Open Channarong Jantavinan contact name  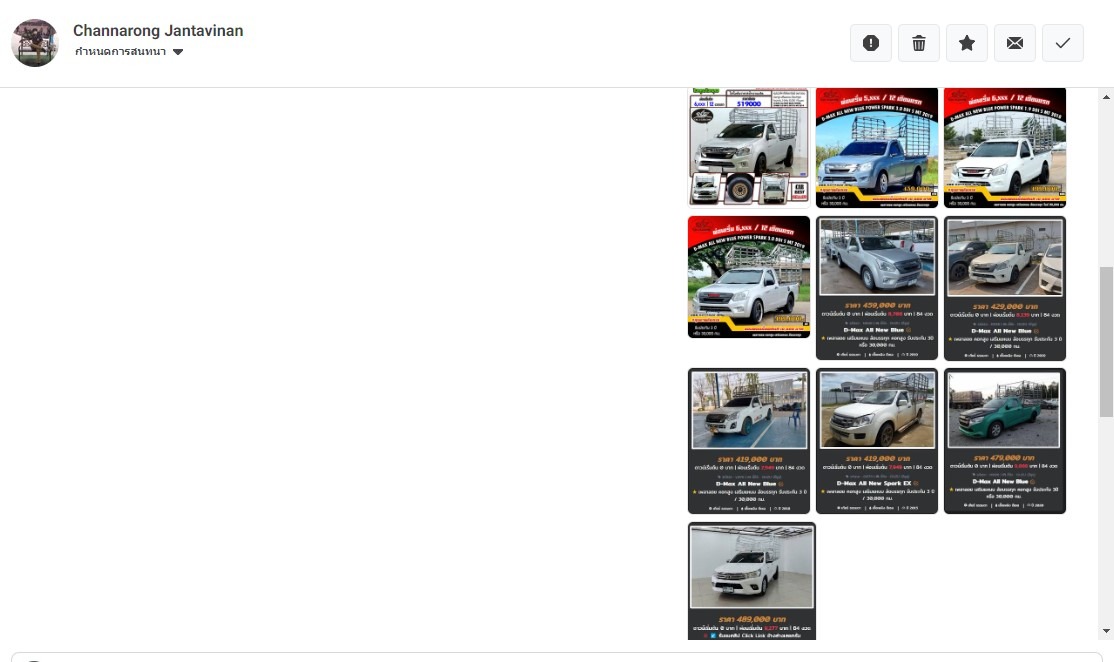(158, 31)
